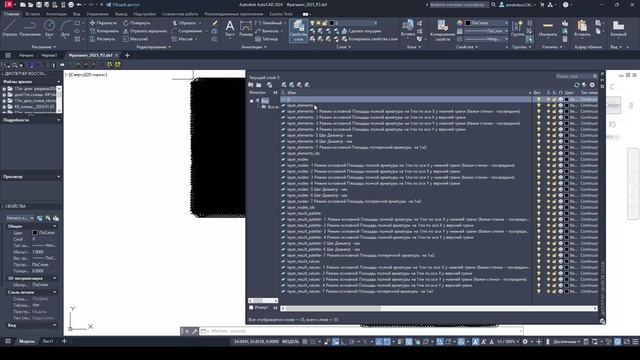Switch to the Вставка ribbon tab
This screenshot has width=640, height=360.
click(33, 14)
